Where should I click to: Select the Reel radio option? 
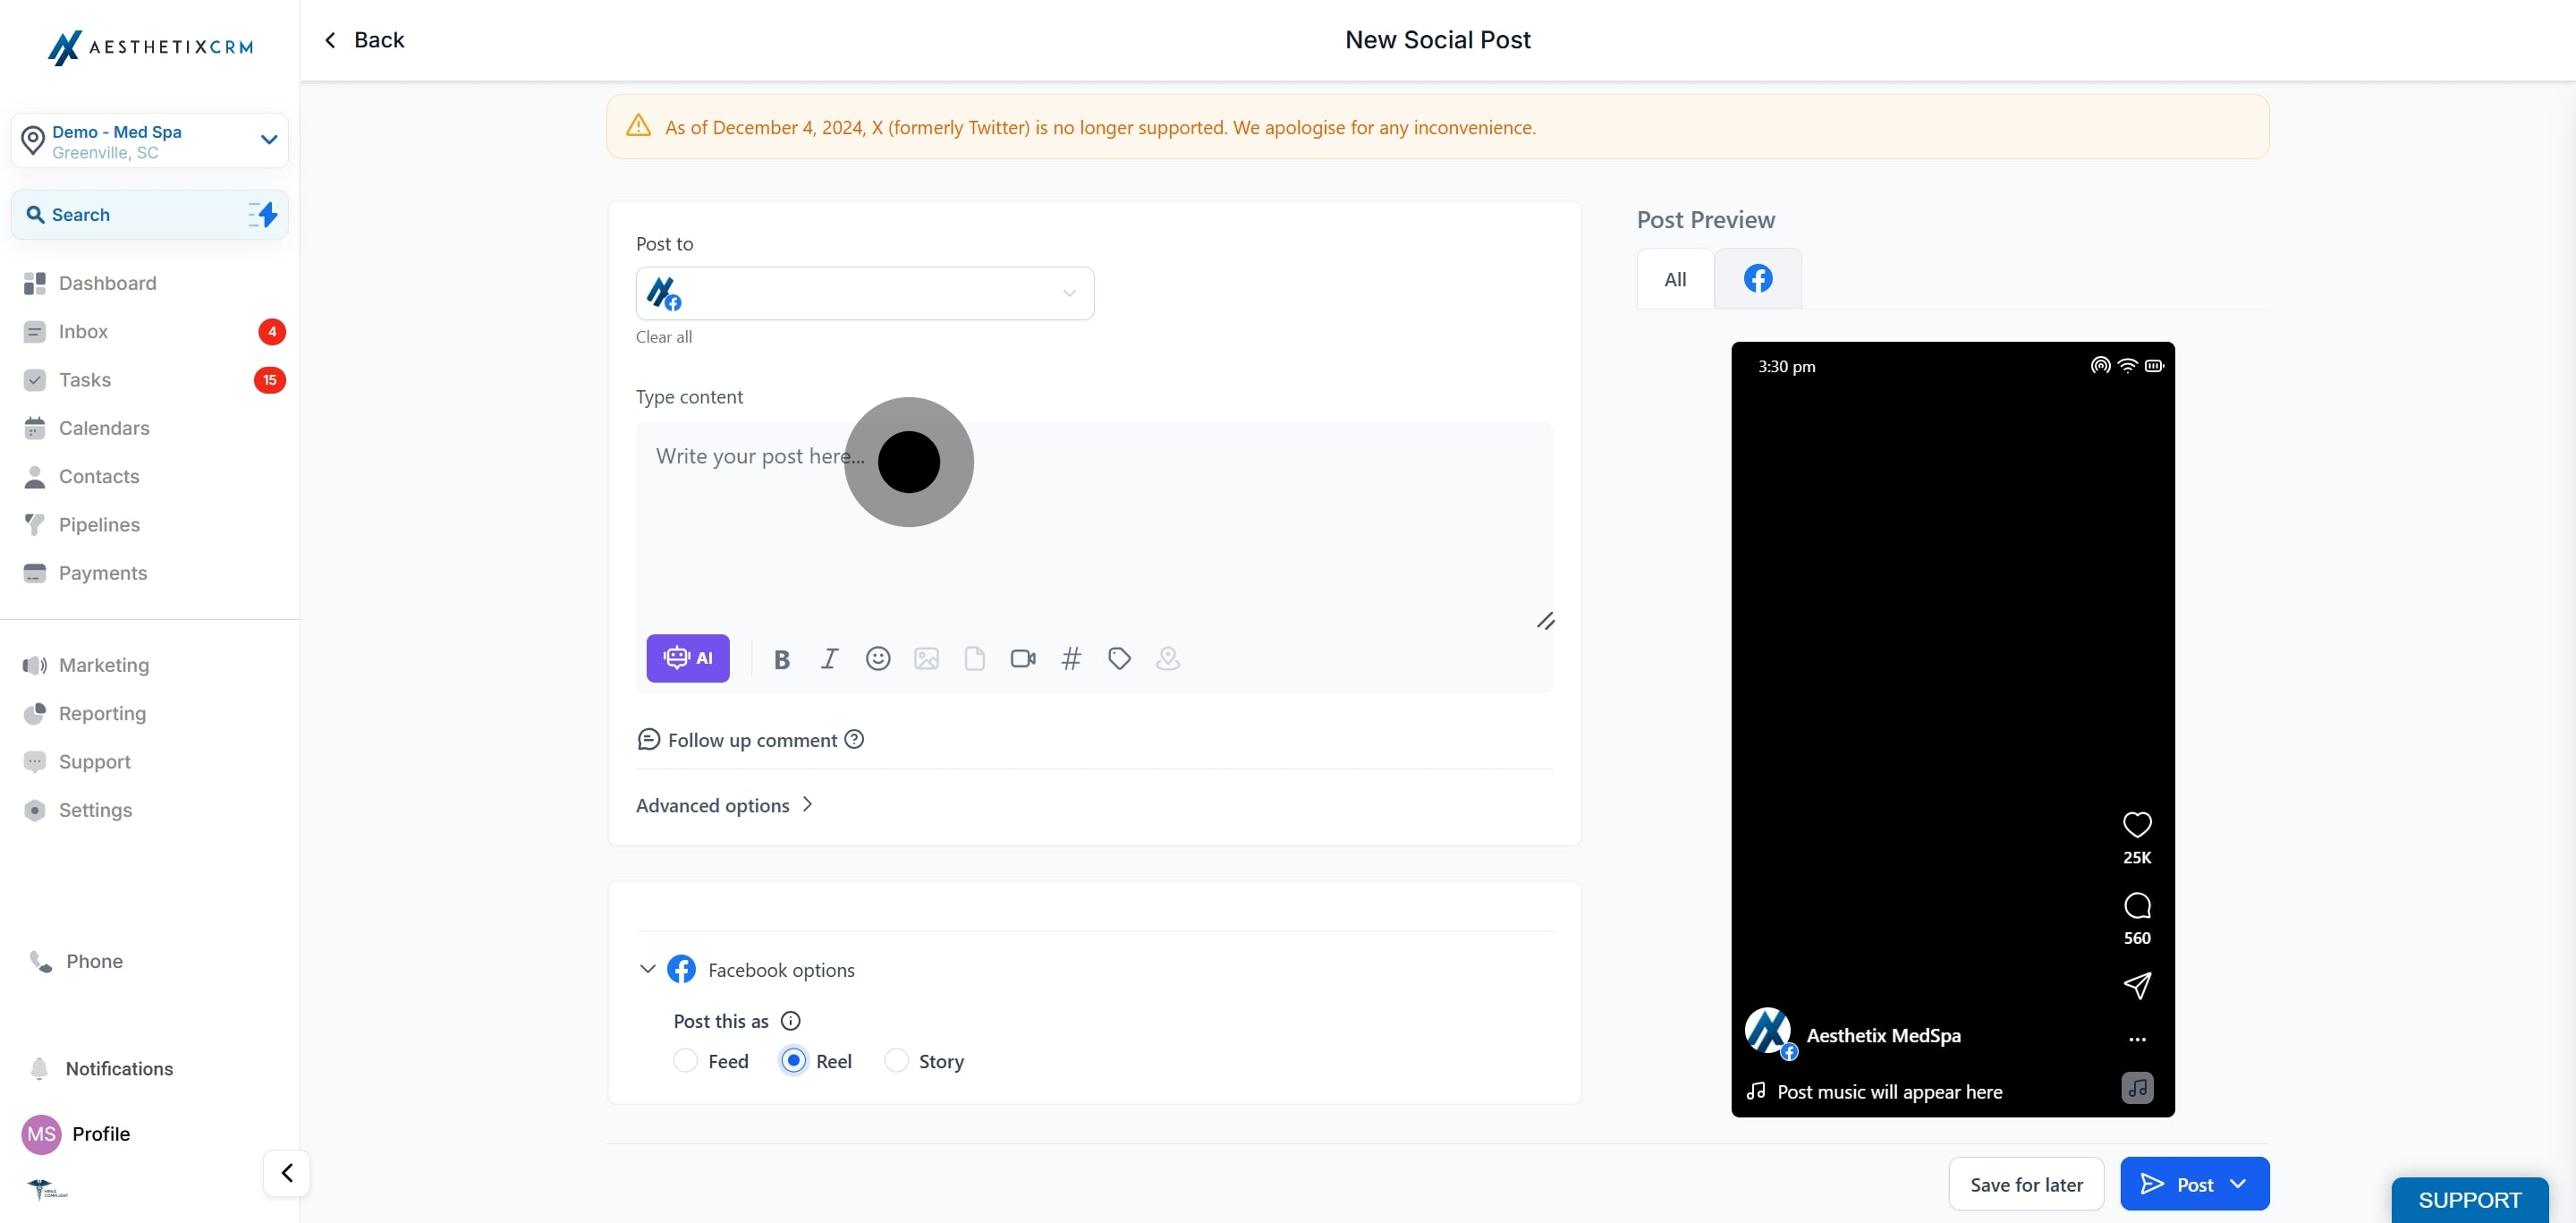[x=793, y=1061]
